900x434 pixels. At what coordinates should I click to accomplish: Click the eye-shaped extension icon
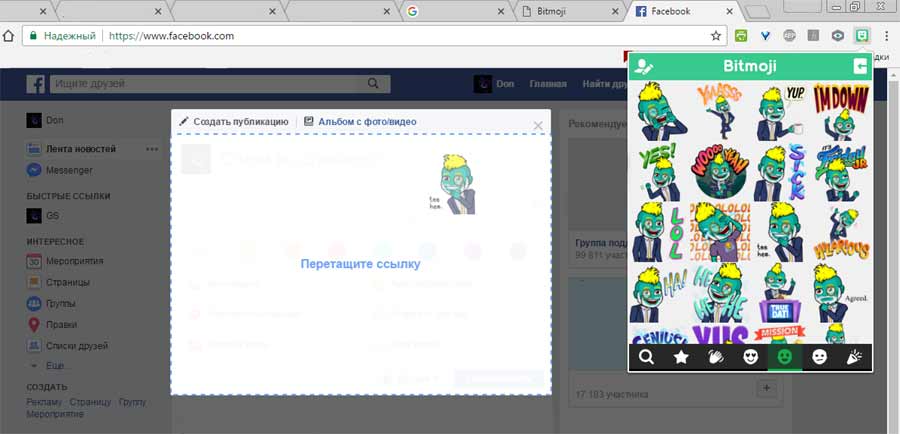(838, 36)
